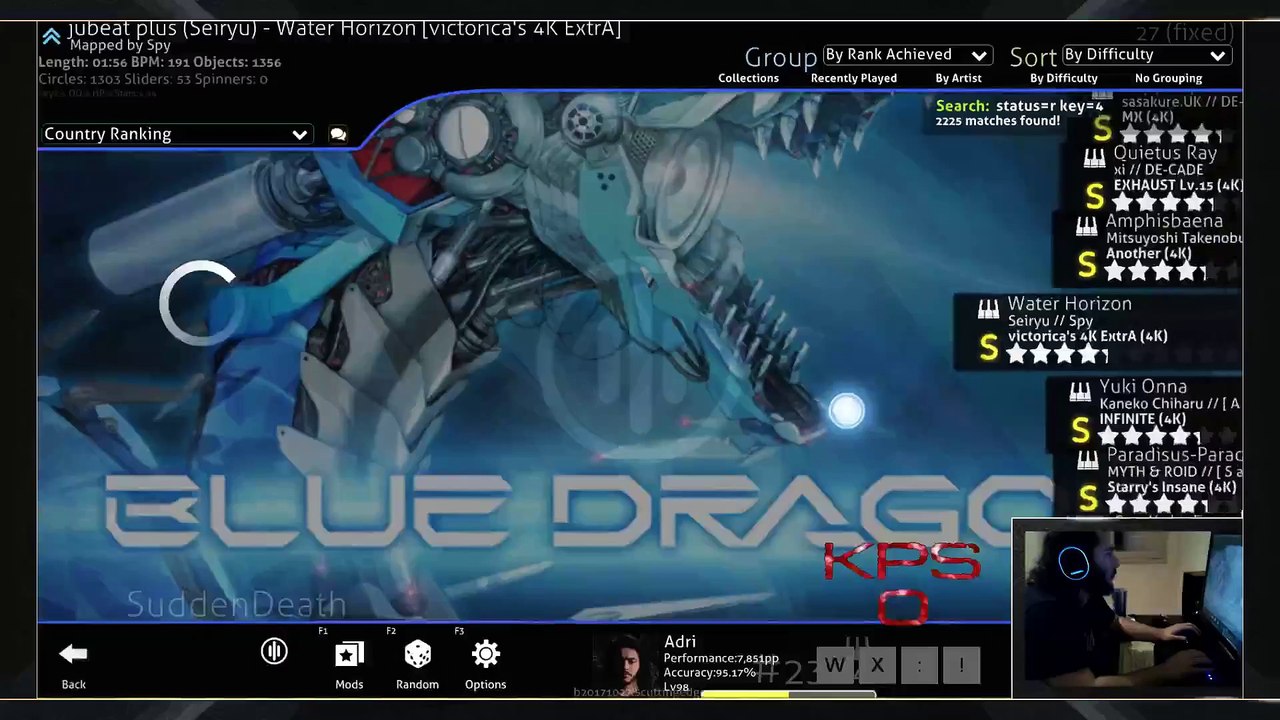Select the Paradisus-Paradoxum song title
The image size is (1280, 720).
1174,455
